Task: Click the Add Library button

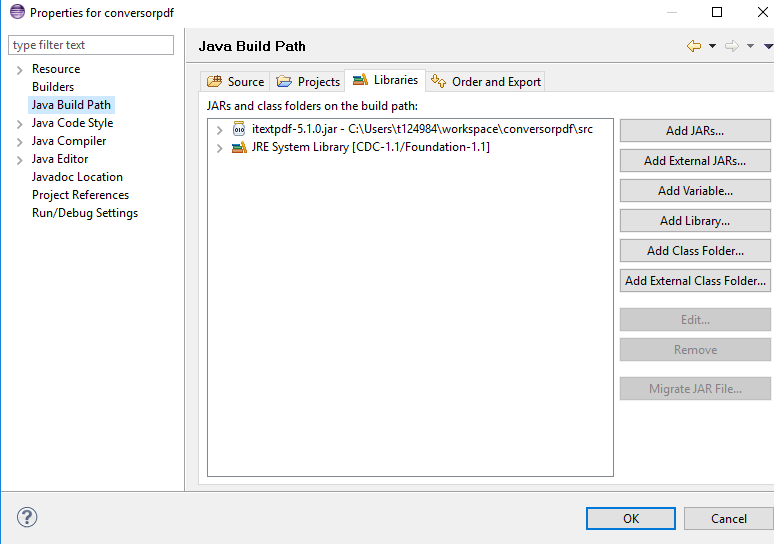Action: (695, 221)
